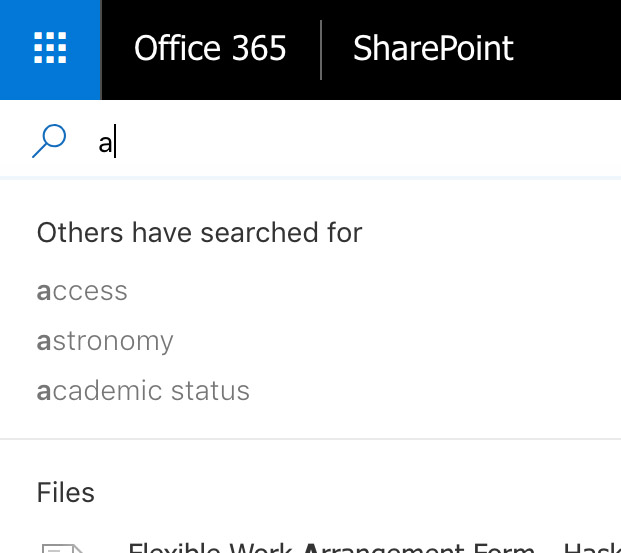This screenshot has height=553, width=621.
Task: Navigate to SharePoint from the top bar
Action: [433, 48]
